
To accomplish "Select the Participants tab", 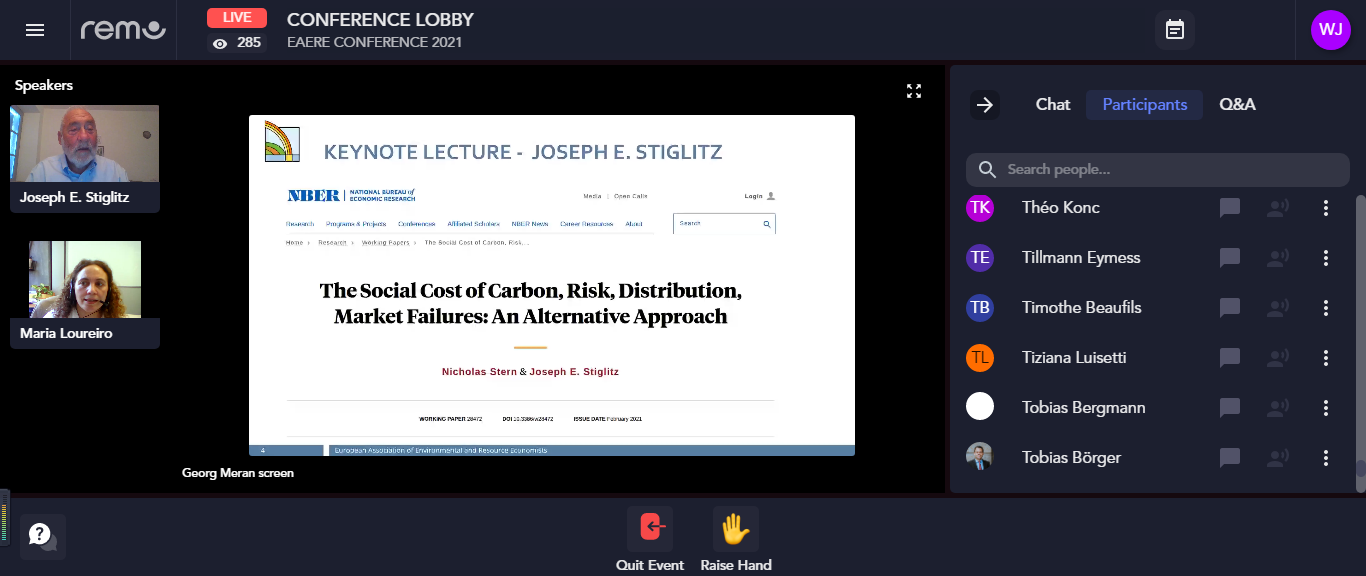I will [x=1144, y=105].
